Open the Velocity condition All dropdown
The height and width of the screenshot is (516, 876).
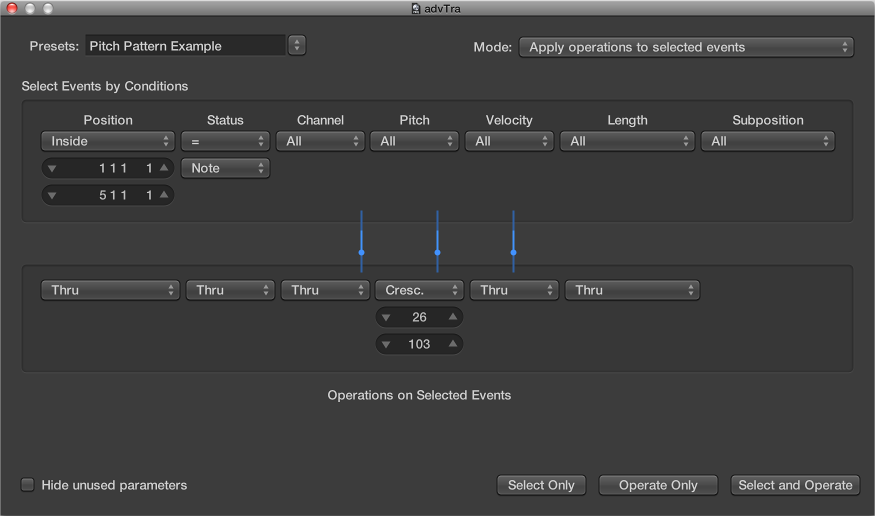click(x=510, y=141)
